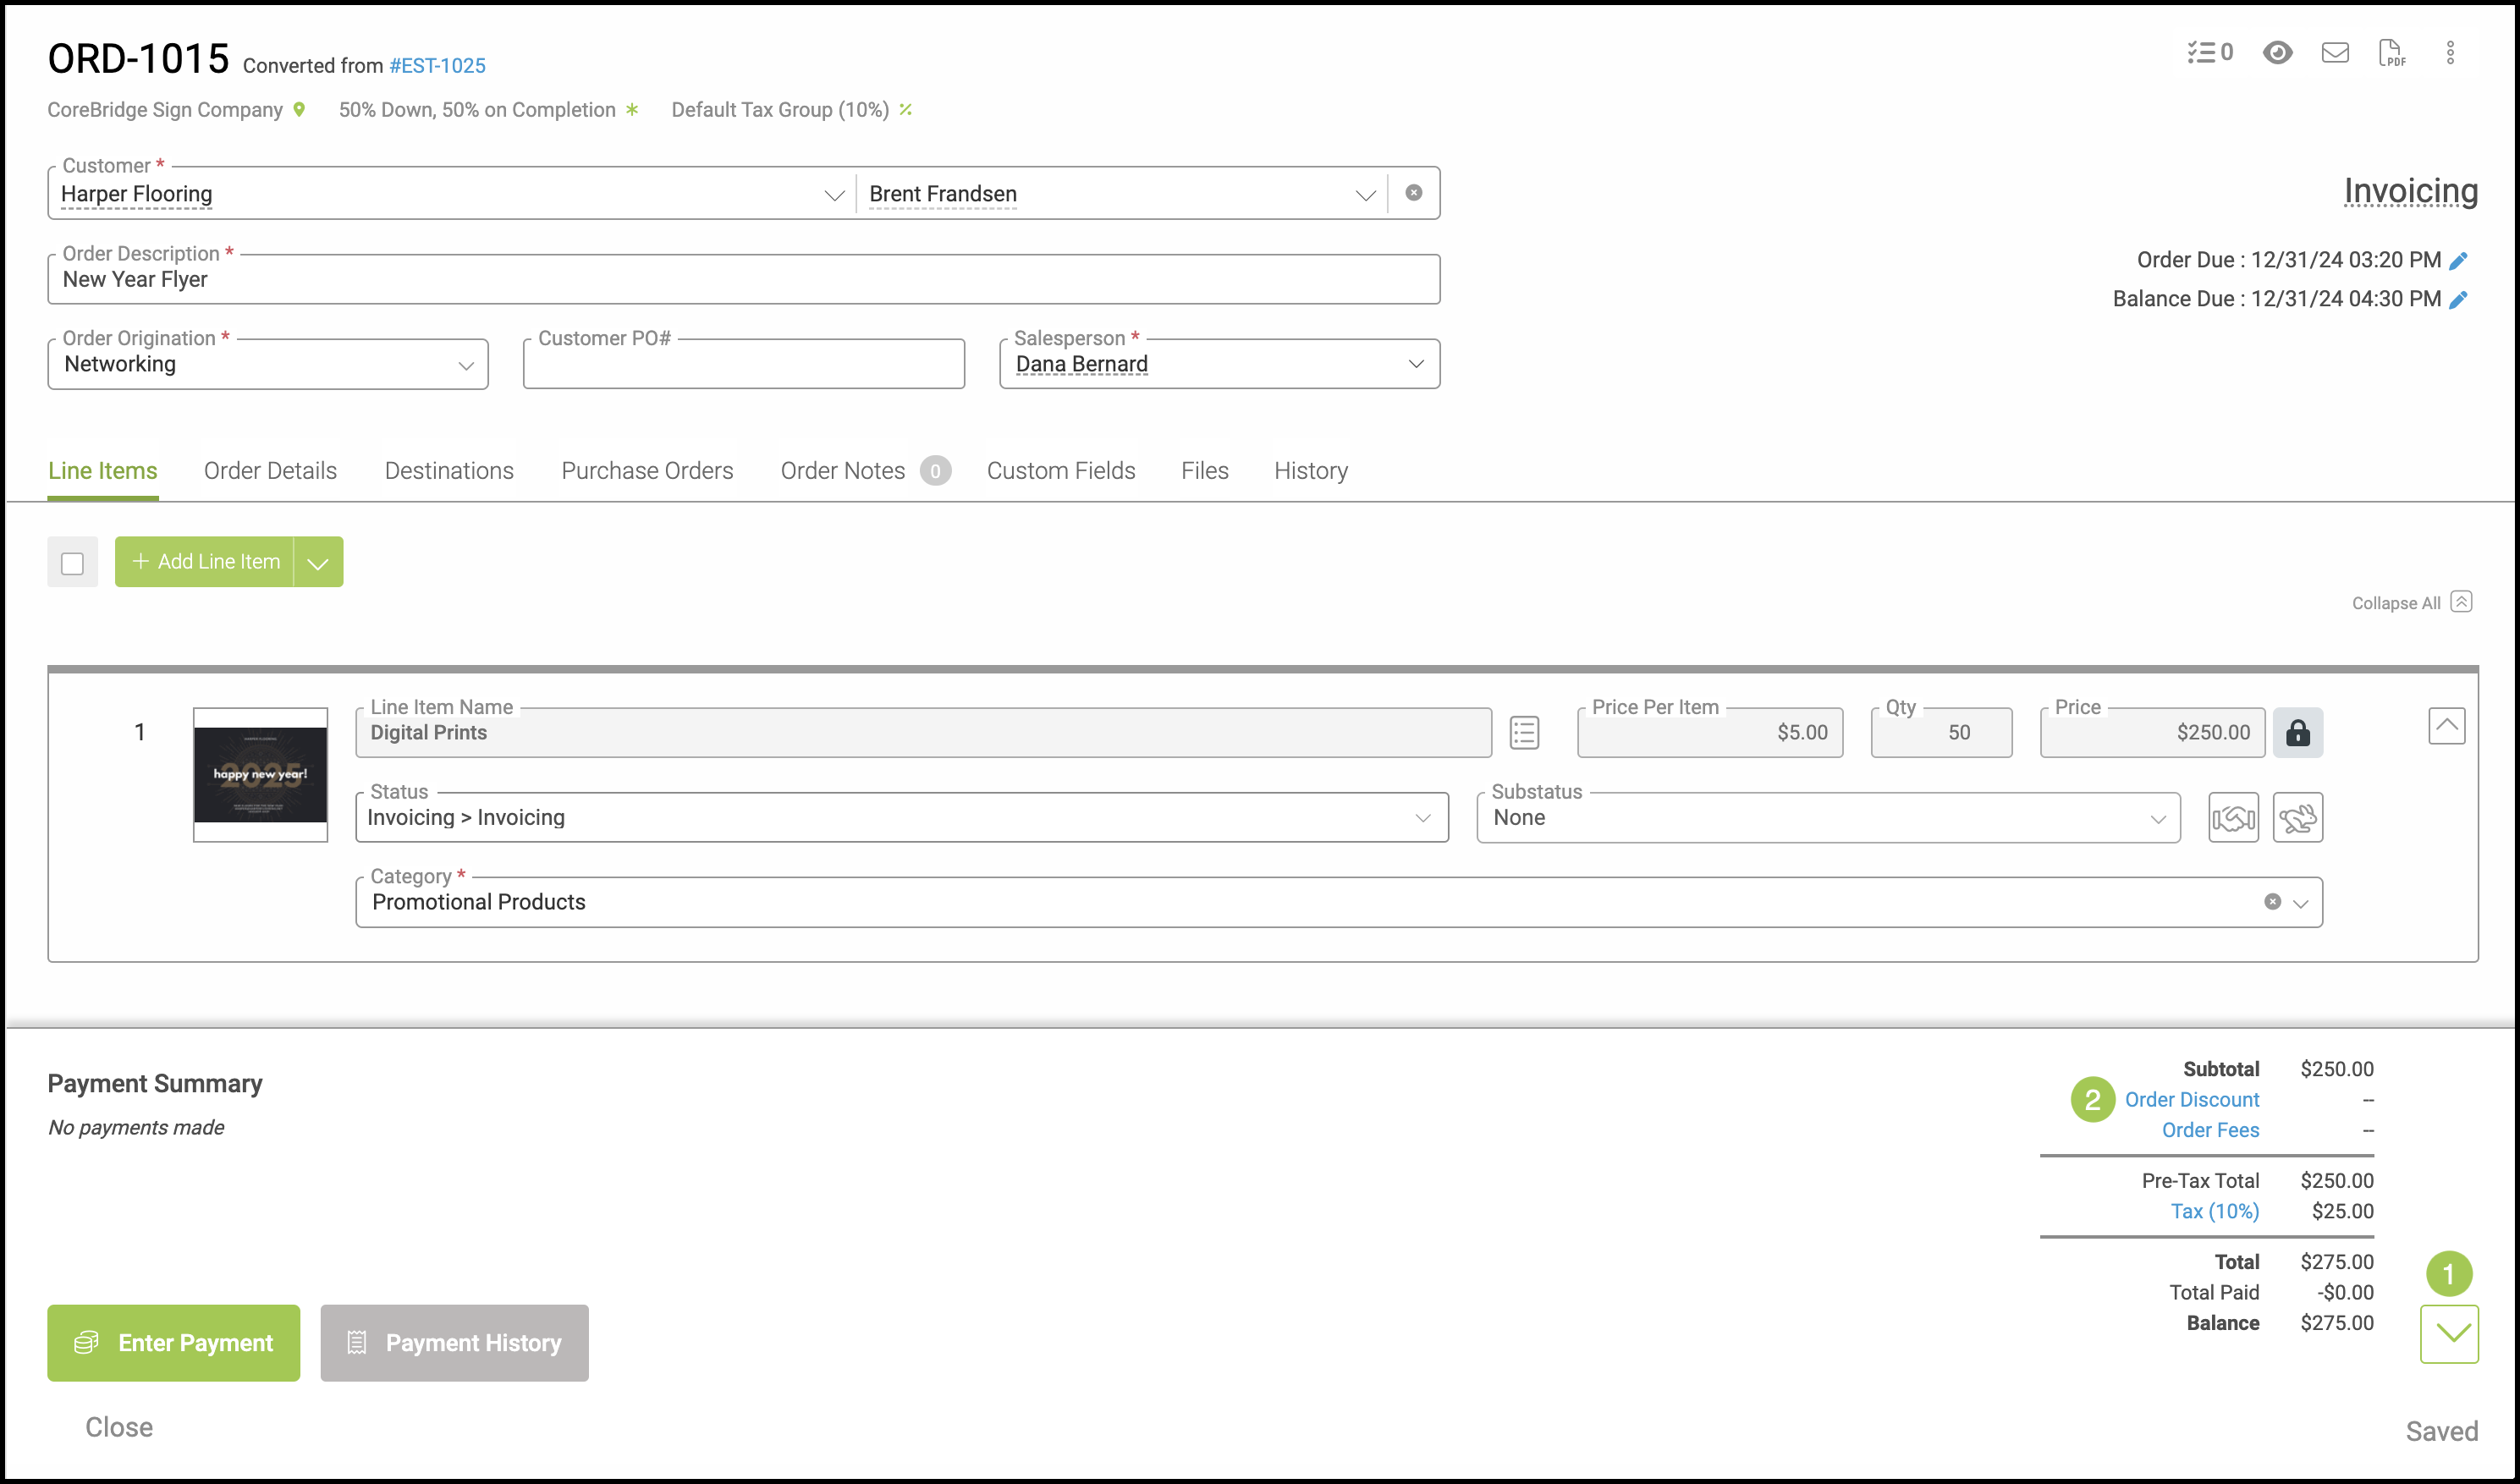
Task: Open the three-dot more options menu
Action: click(2450, 52)
